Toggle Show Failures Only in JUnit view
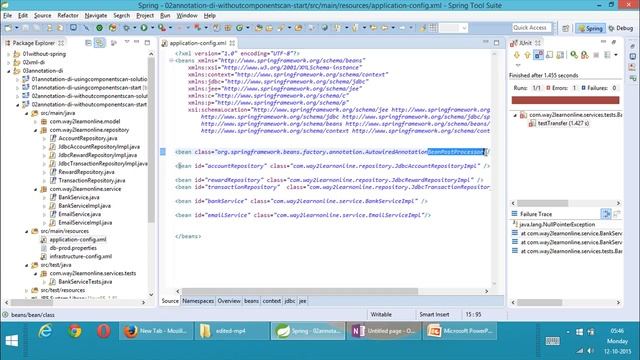The width and height of the screenshot is (640, 360). coord(538,55)
